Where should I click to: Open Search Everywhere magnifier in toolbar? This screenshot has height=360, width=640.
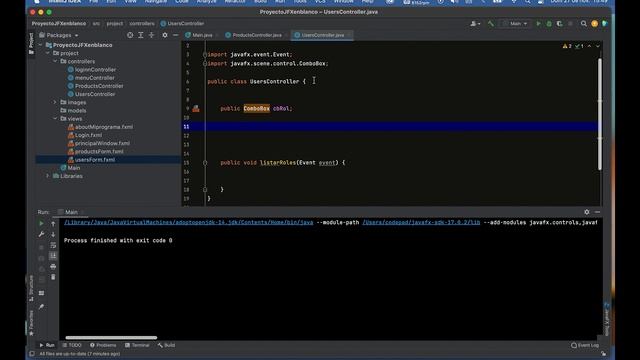tap(584, 24)
